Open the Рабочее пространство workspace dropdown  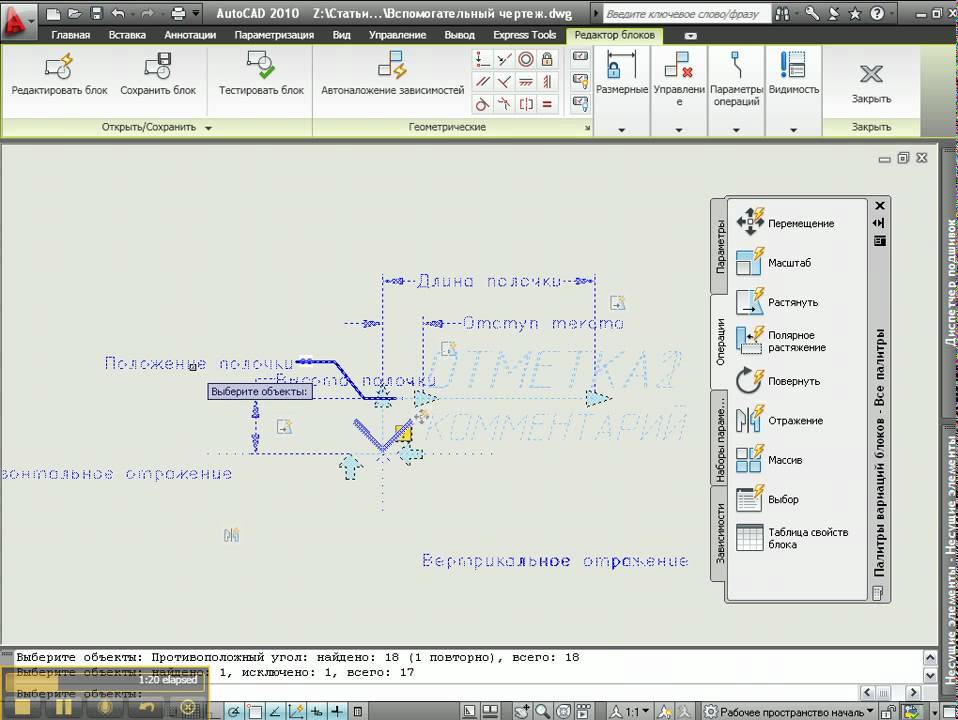(790, 711)
